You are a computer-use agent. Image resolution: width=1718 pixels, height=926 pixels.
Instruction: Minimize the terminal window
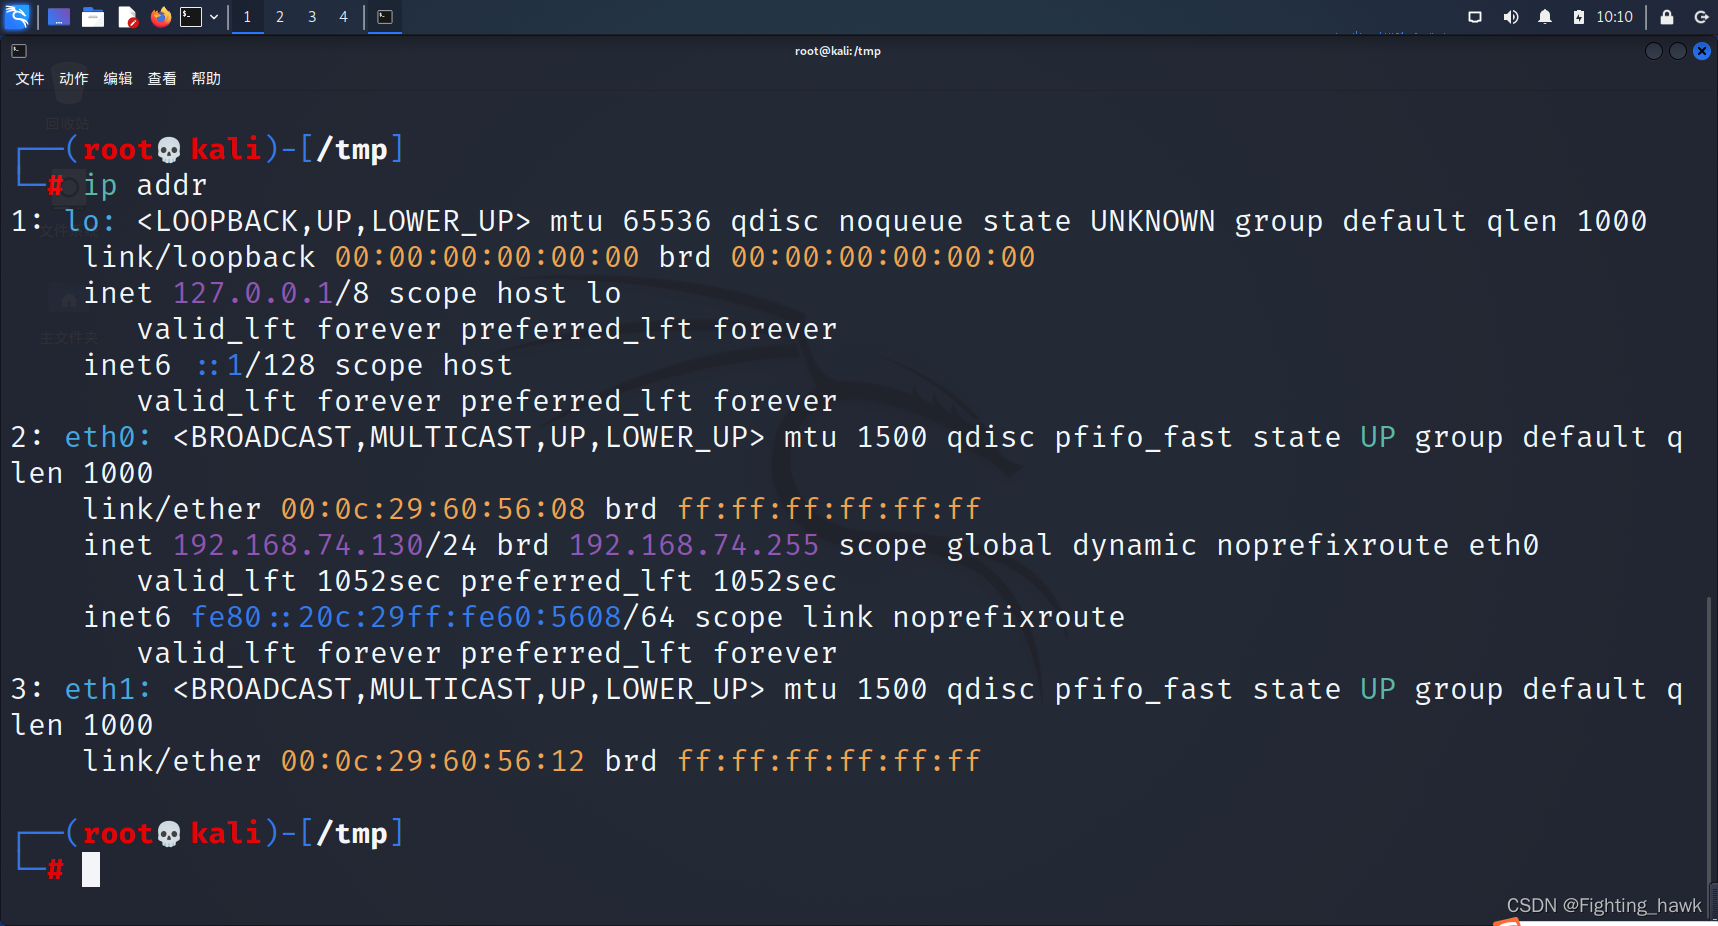tap(1654, 51)
